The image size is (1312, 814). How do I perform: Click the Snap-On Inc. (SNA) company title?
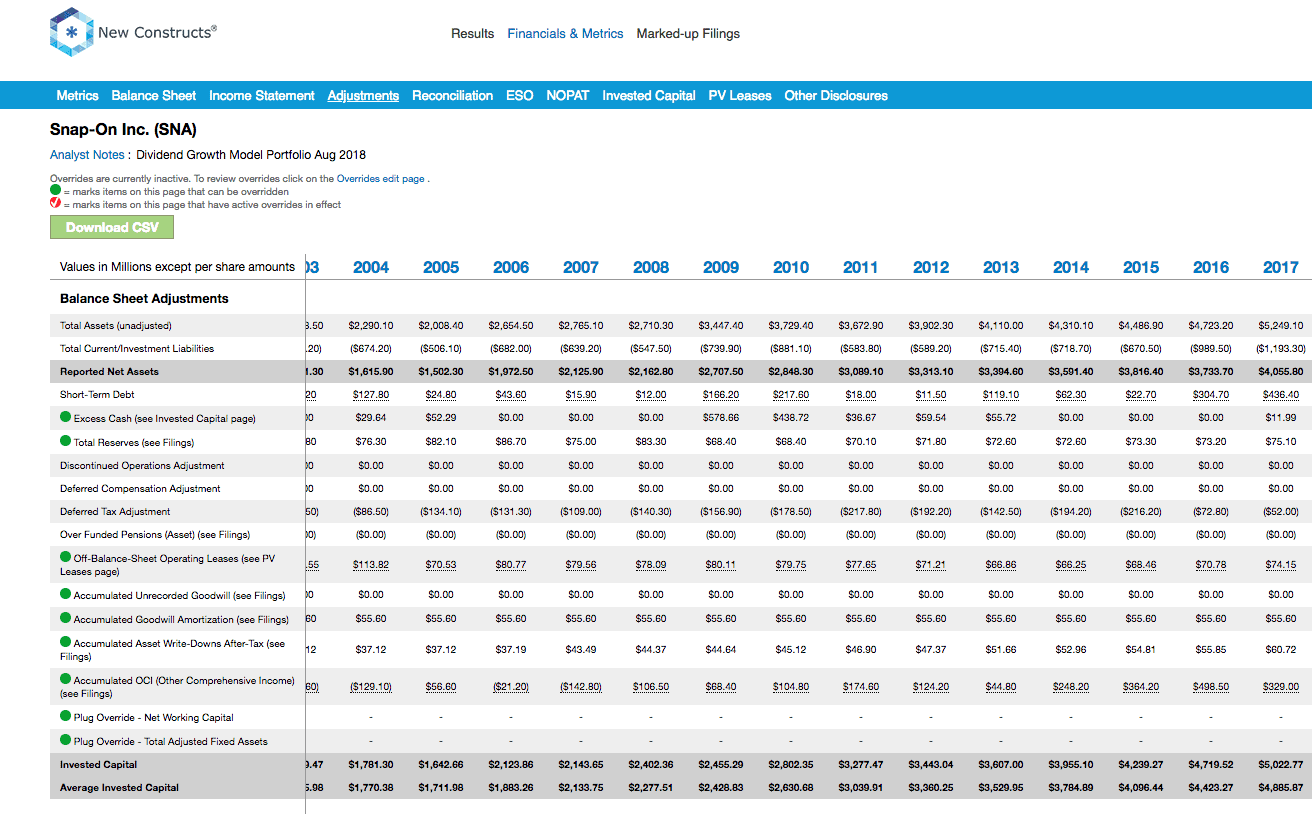click(123, 130)
